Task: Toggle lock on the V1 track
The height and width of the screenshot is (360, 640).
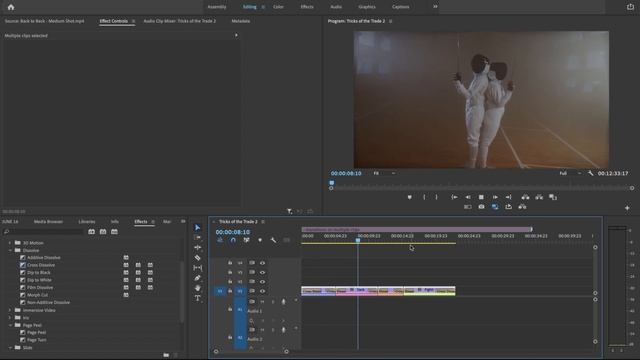Action: pyautogui.click(x=230, y=291)
